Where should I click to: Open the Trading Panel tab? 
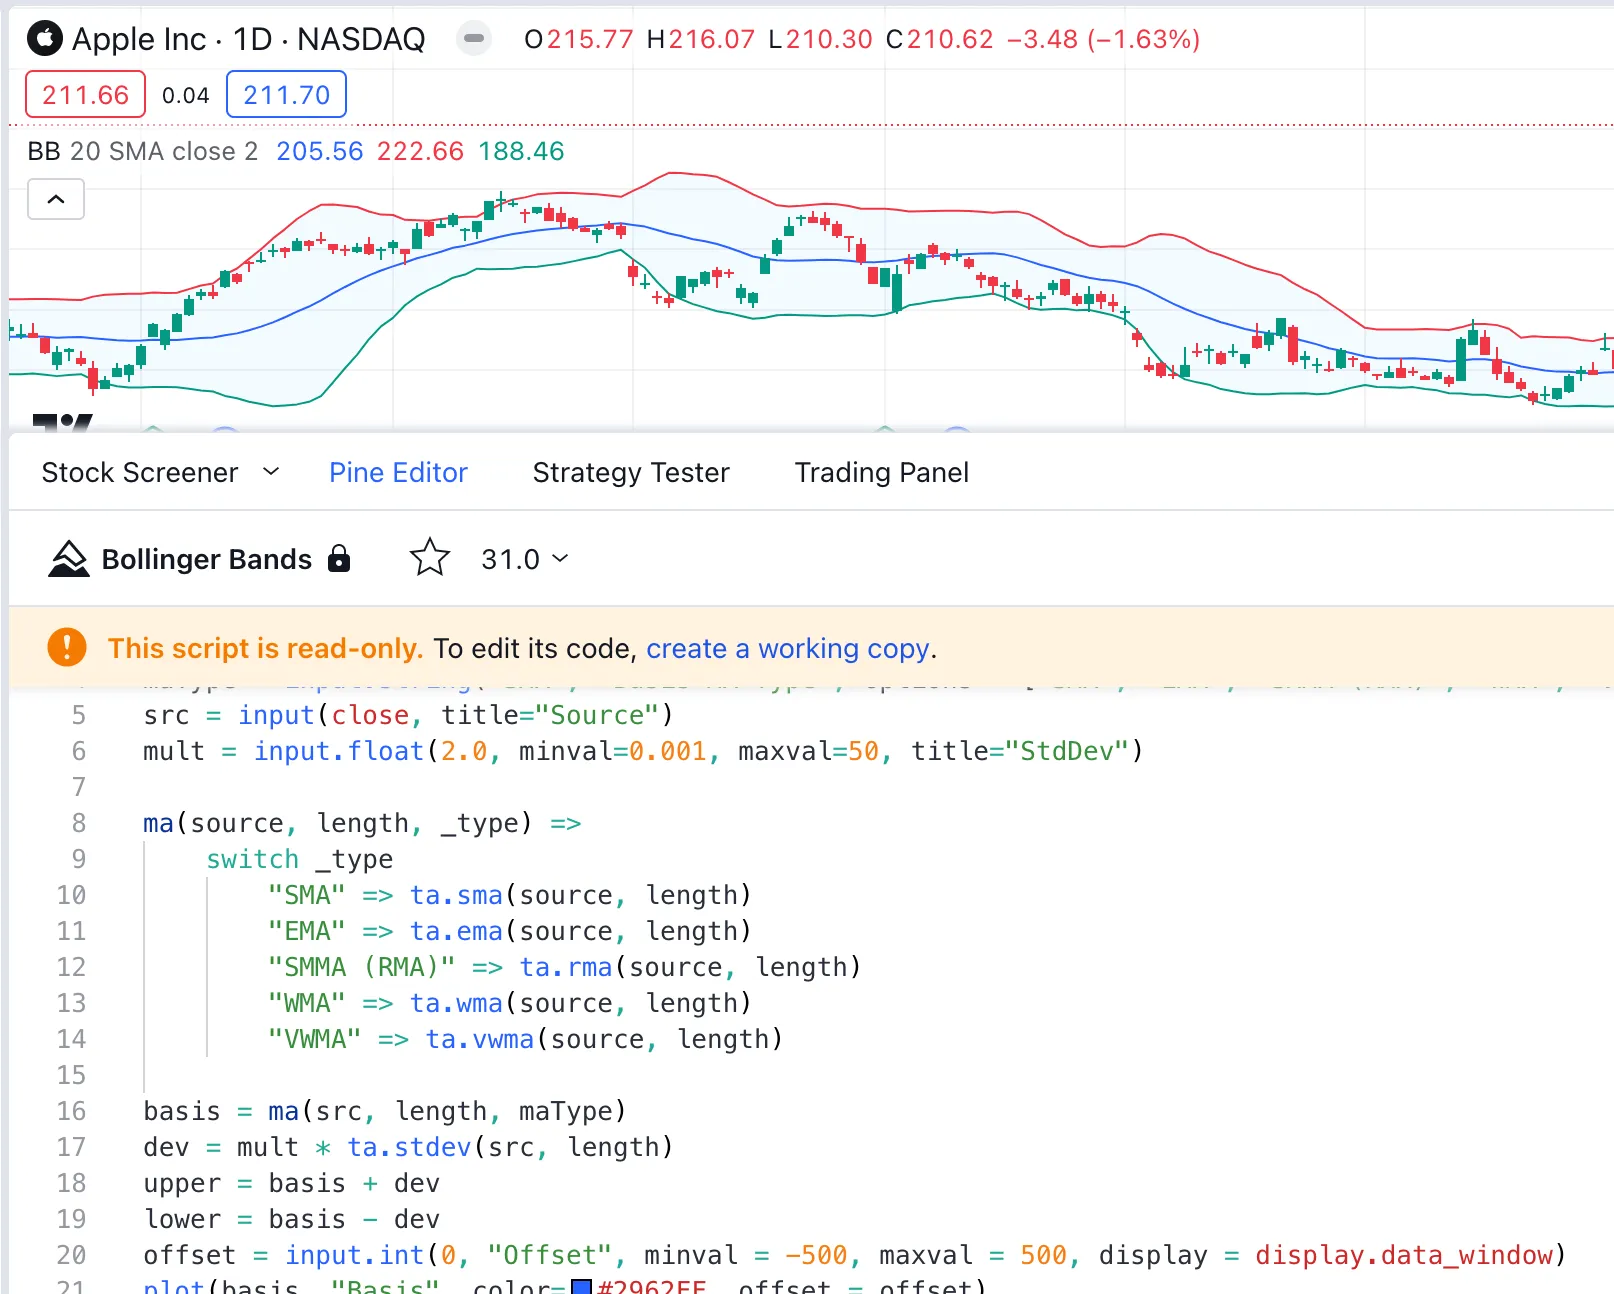click(x=881, y=472)
